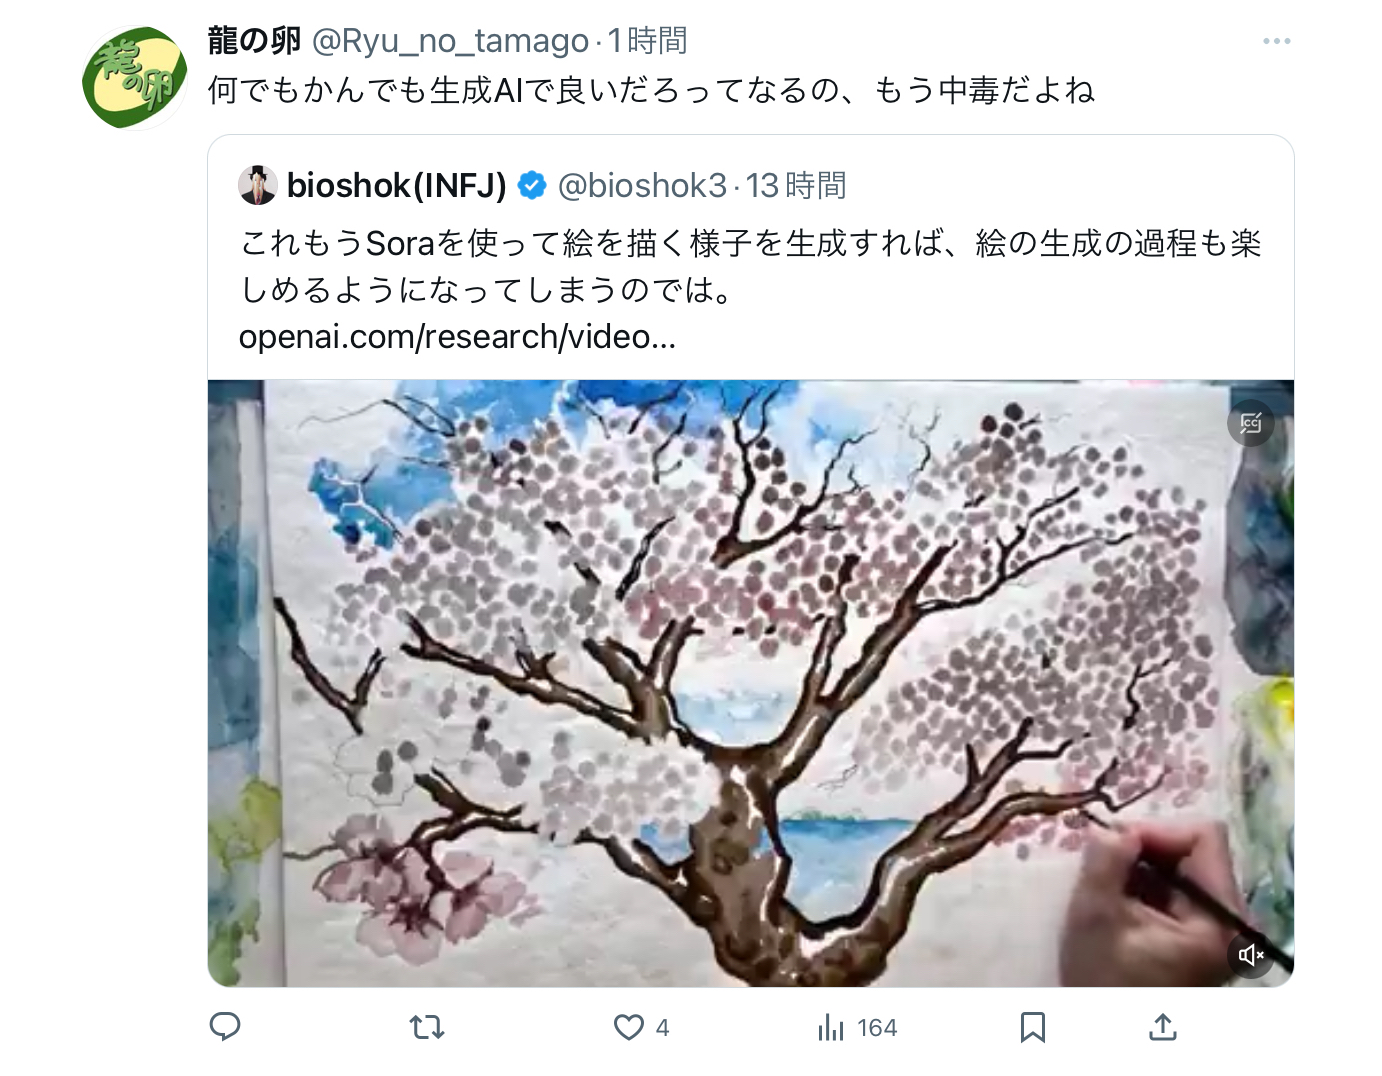Click the blue verified badge
The height and width of the screenshot is (1076, 1382).
532,185
